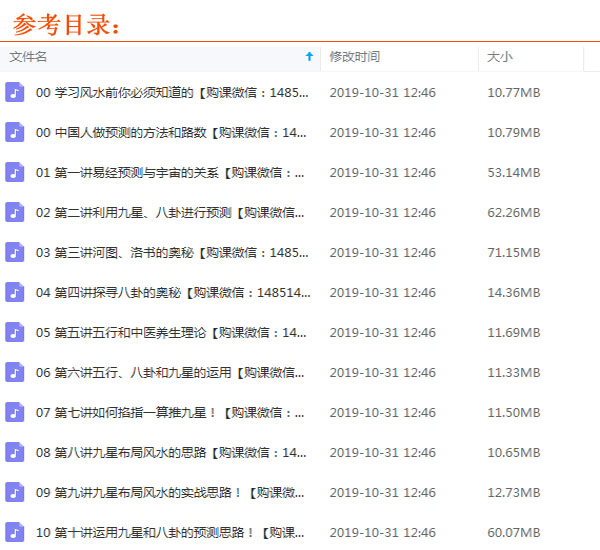This screenshot has height=550, width=600.
Task: Click the 文件名 column header
Action: pos(28,57)
